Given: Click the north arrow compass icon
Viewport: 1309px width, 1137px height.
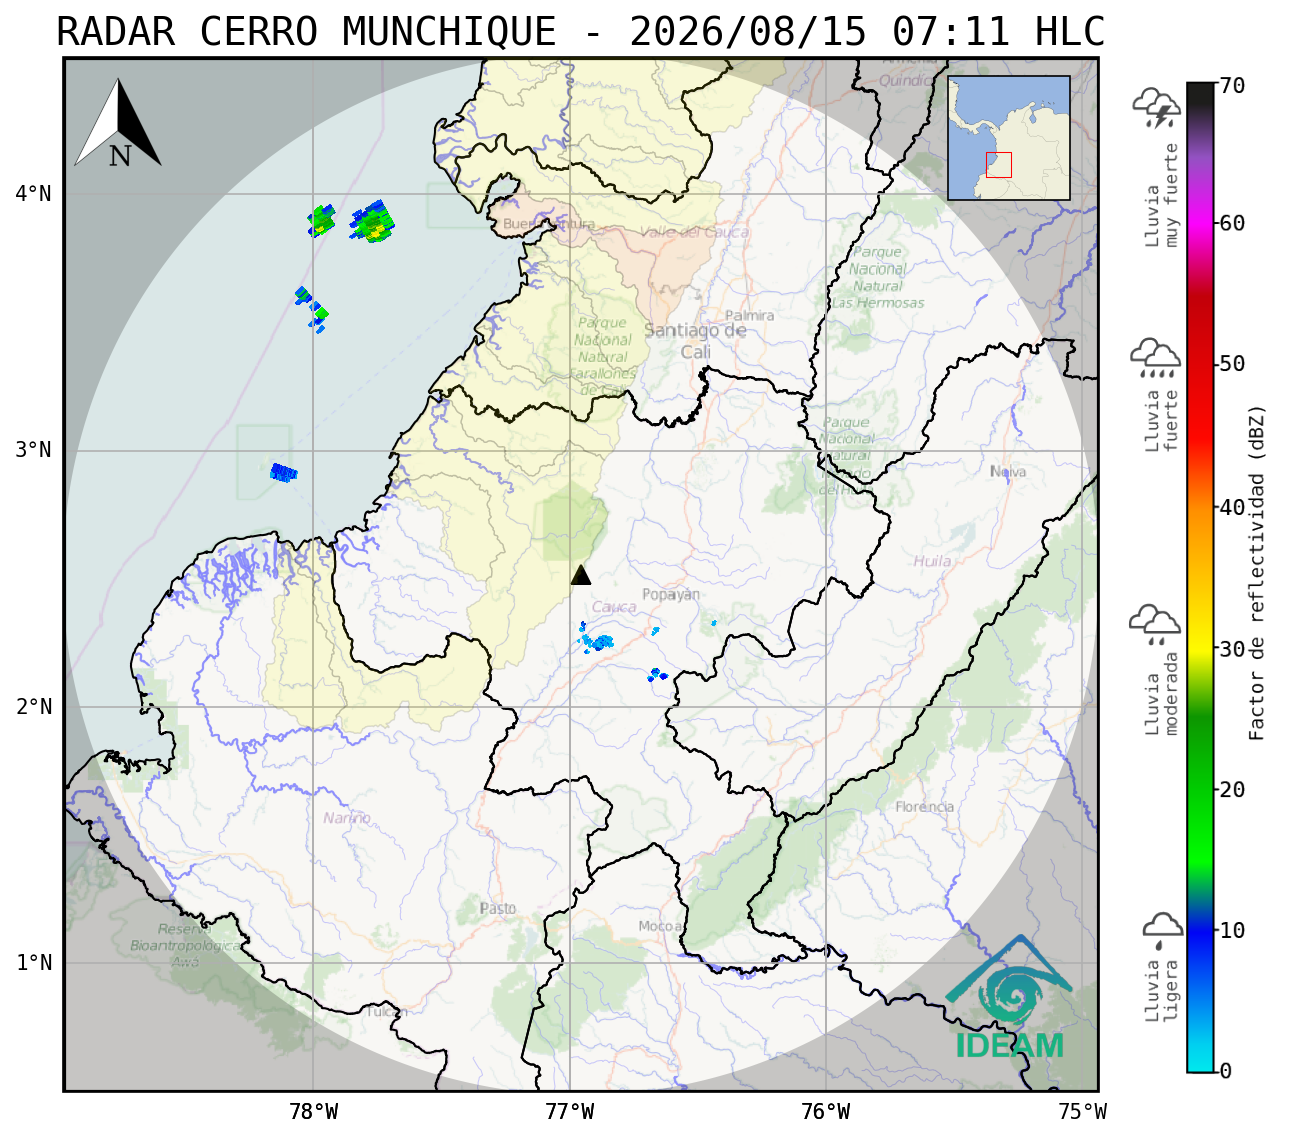Looking at the screenshot, I should tap(118, 123).
